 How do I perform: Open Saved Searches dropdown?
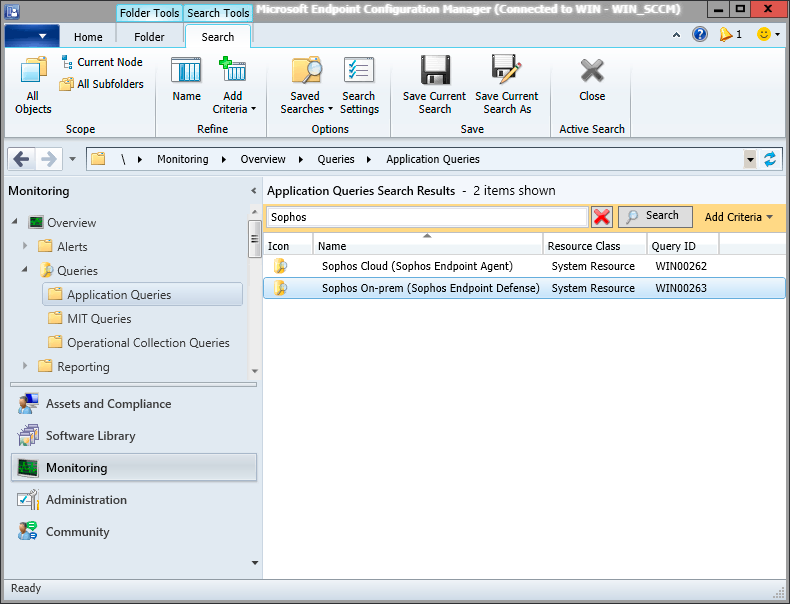[306, 85]
